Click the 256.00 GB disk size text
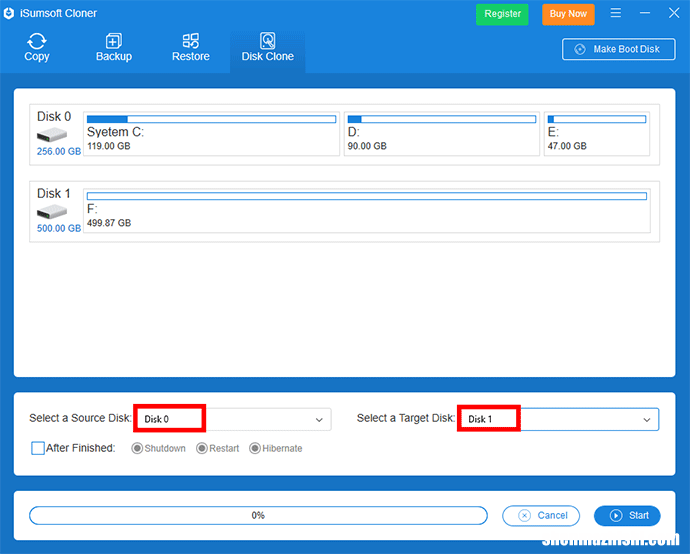690x554 pixels. pyautogui.click(x=59, y=151)
